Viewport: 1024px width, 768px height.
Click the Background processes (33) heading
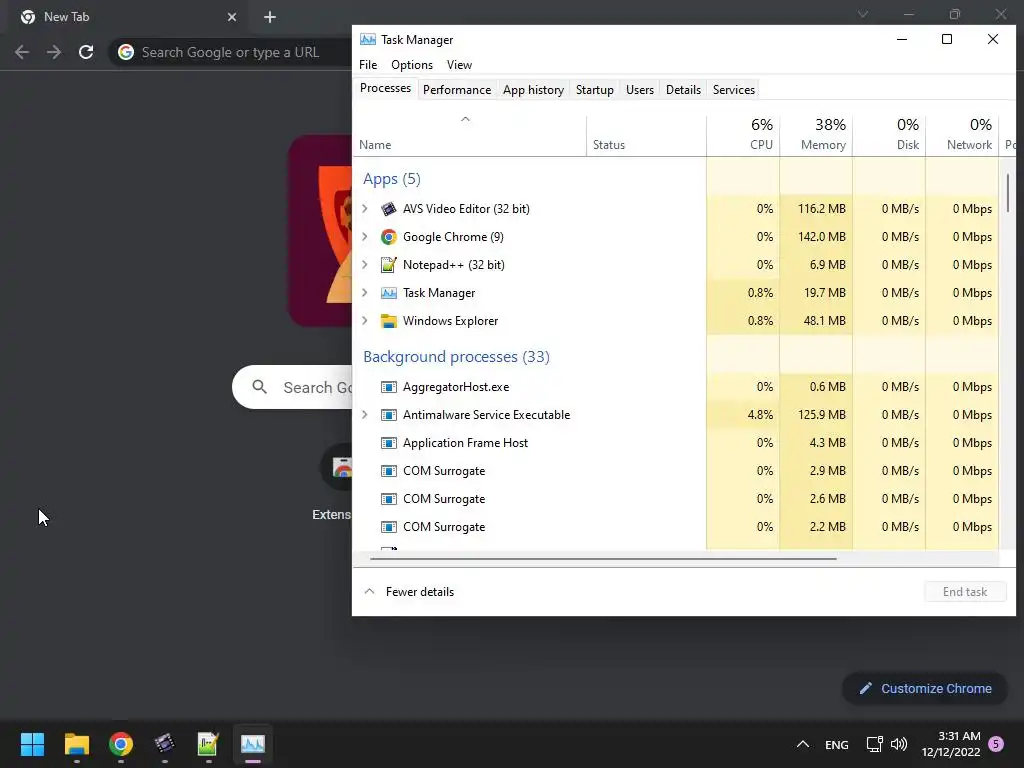456,357
